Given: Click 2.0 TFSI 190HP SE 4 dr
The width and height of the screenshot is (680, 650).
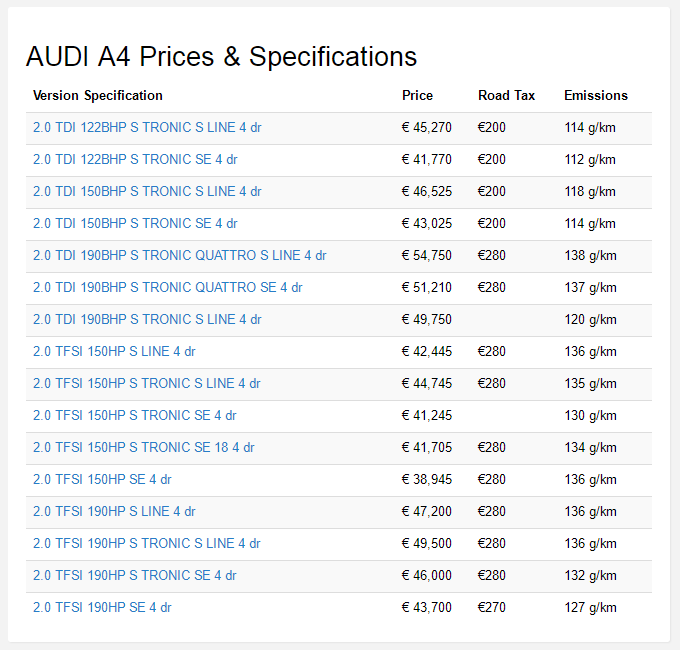Looking at the screenshot, I should click(102, 608).
